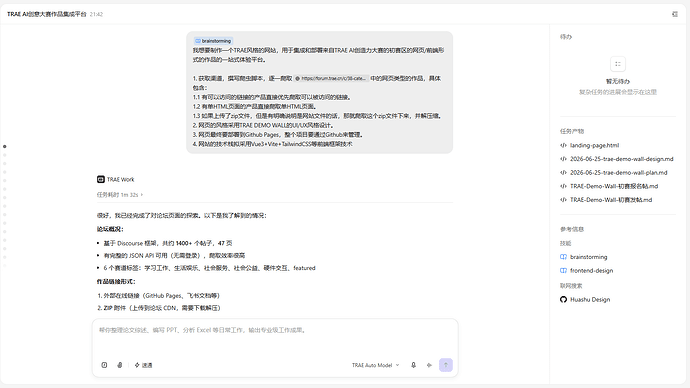Expand the task duration 1m 32s details

coord(120,194)
